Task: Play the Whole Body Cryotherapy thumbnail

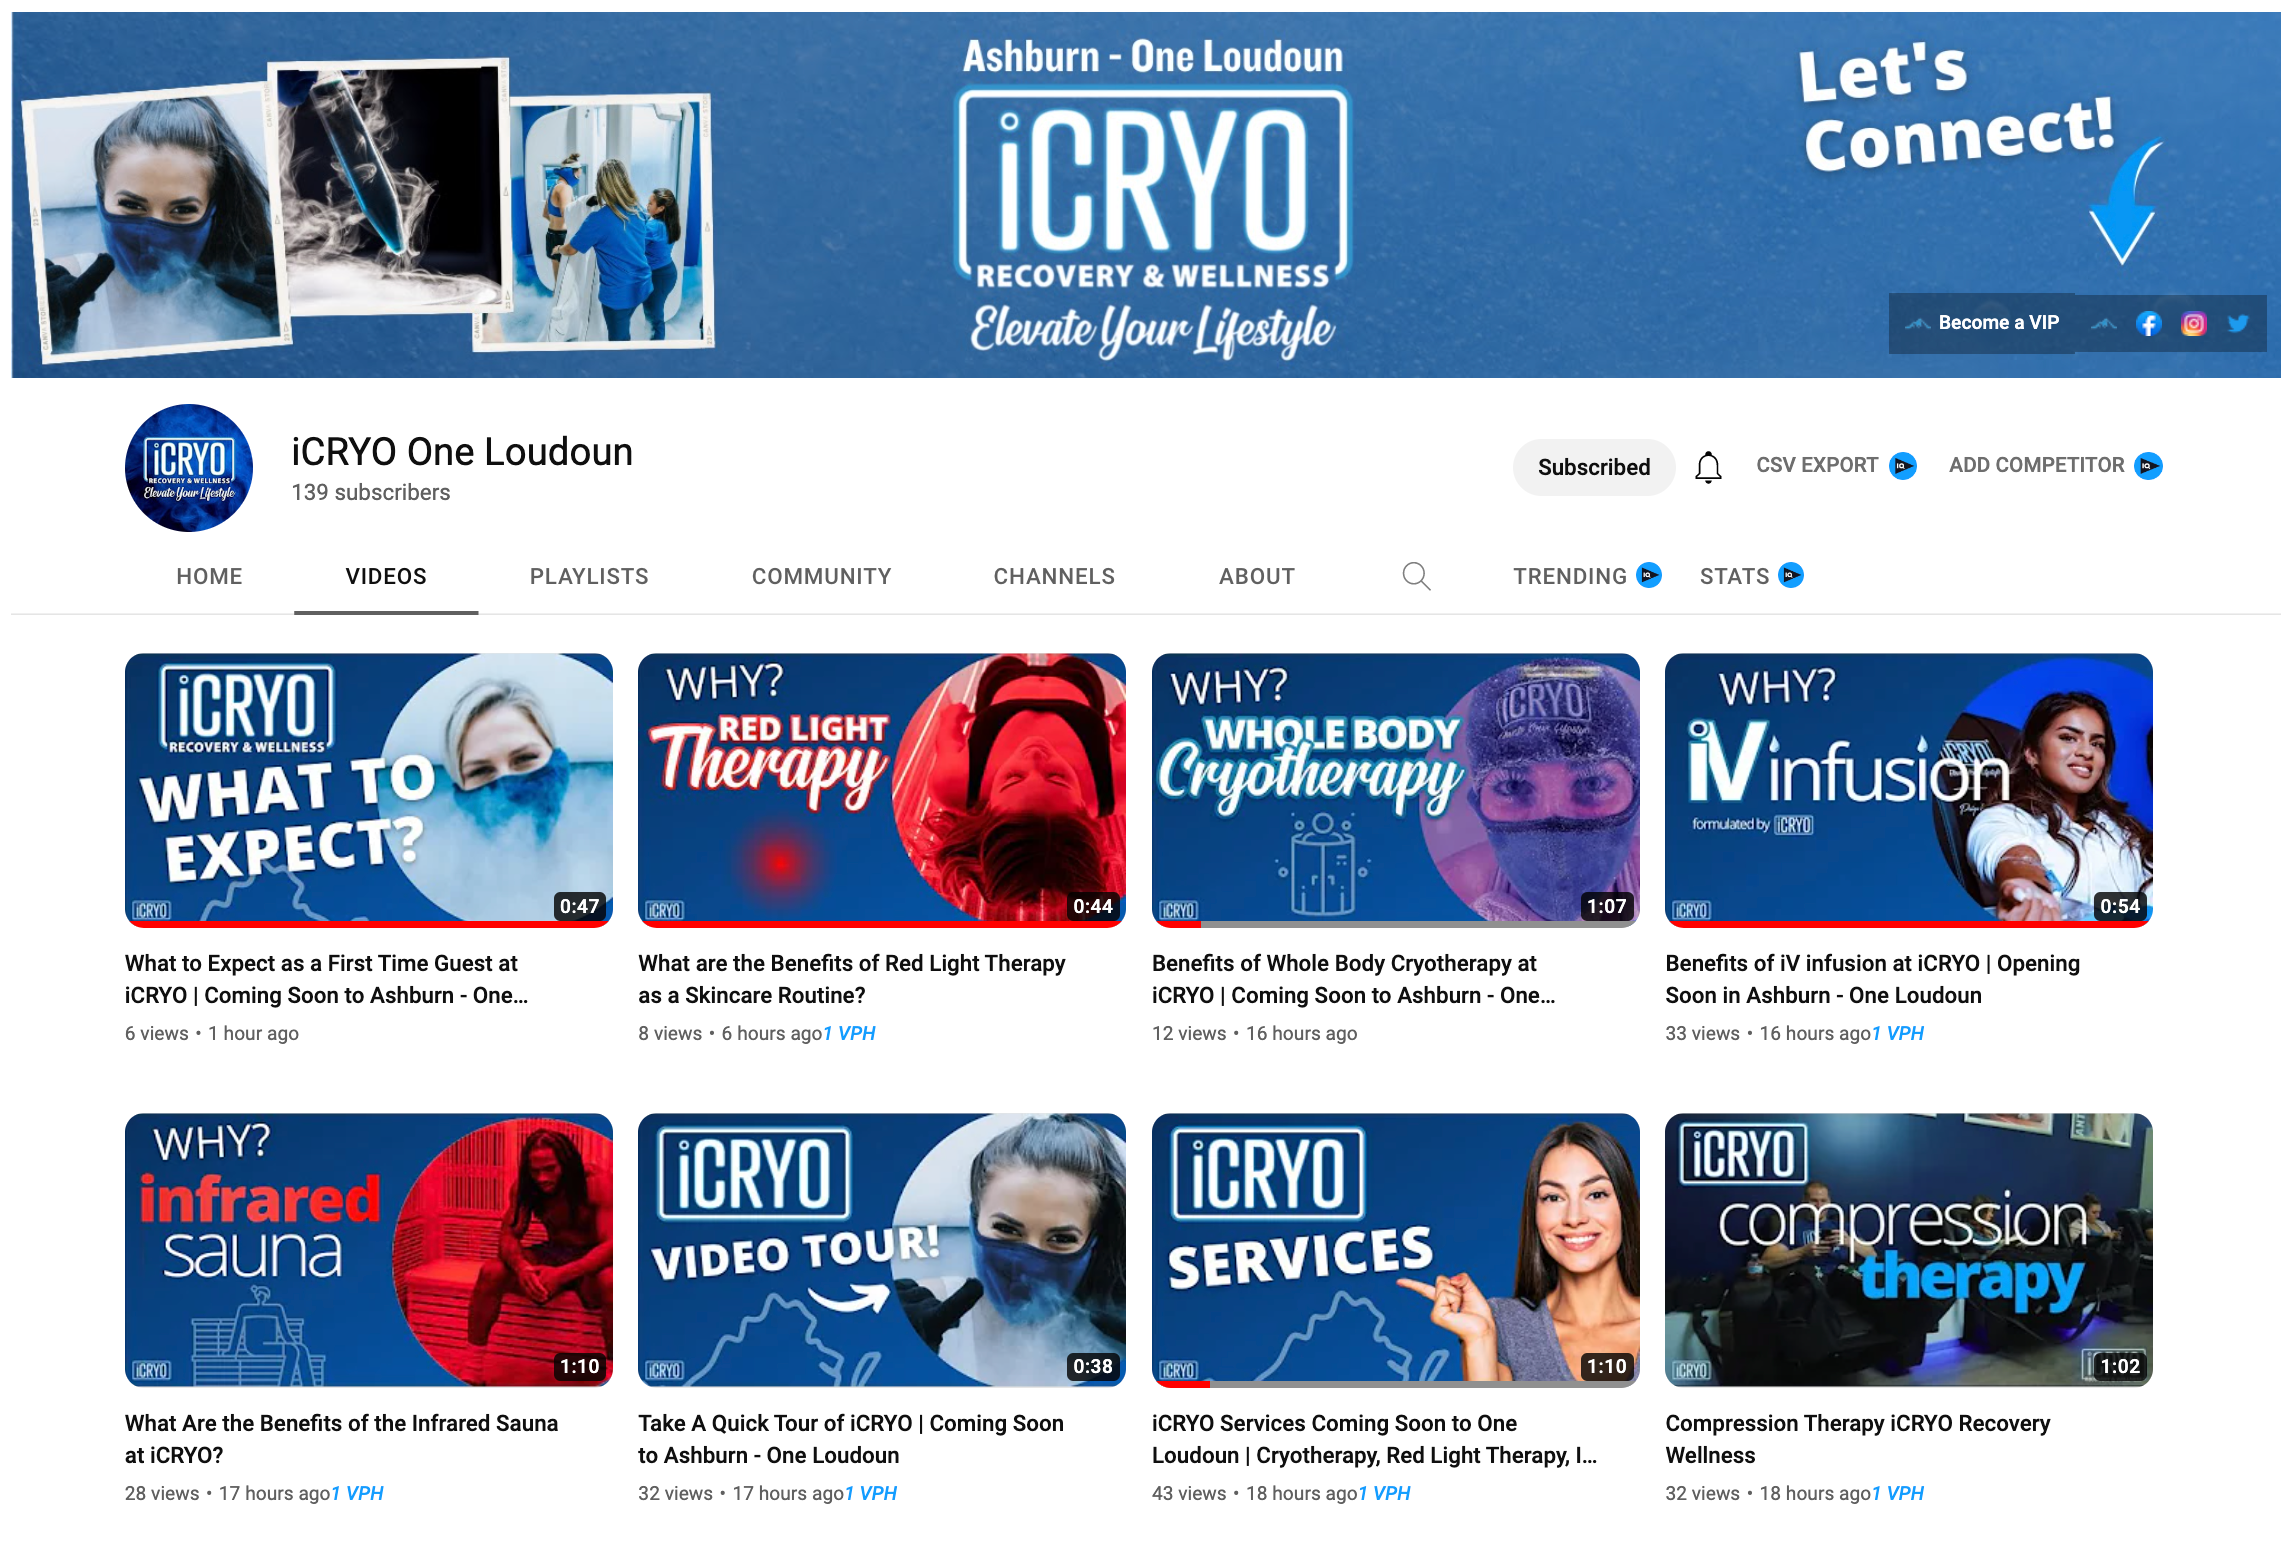Action: (x=1396, y=790)
